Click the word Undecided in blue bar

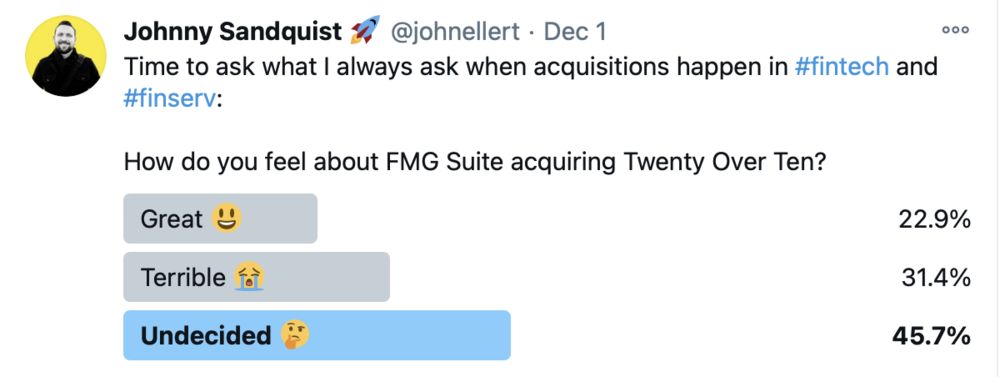[x=206, y=336]
